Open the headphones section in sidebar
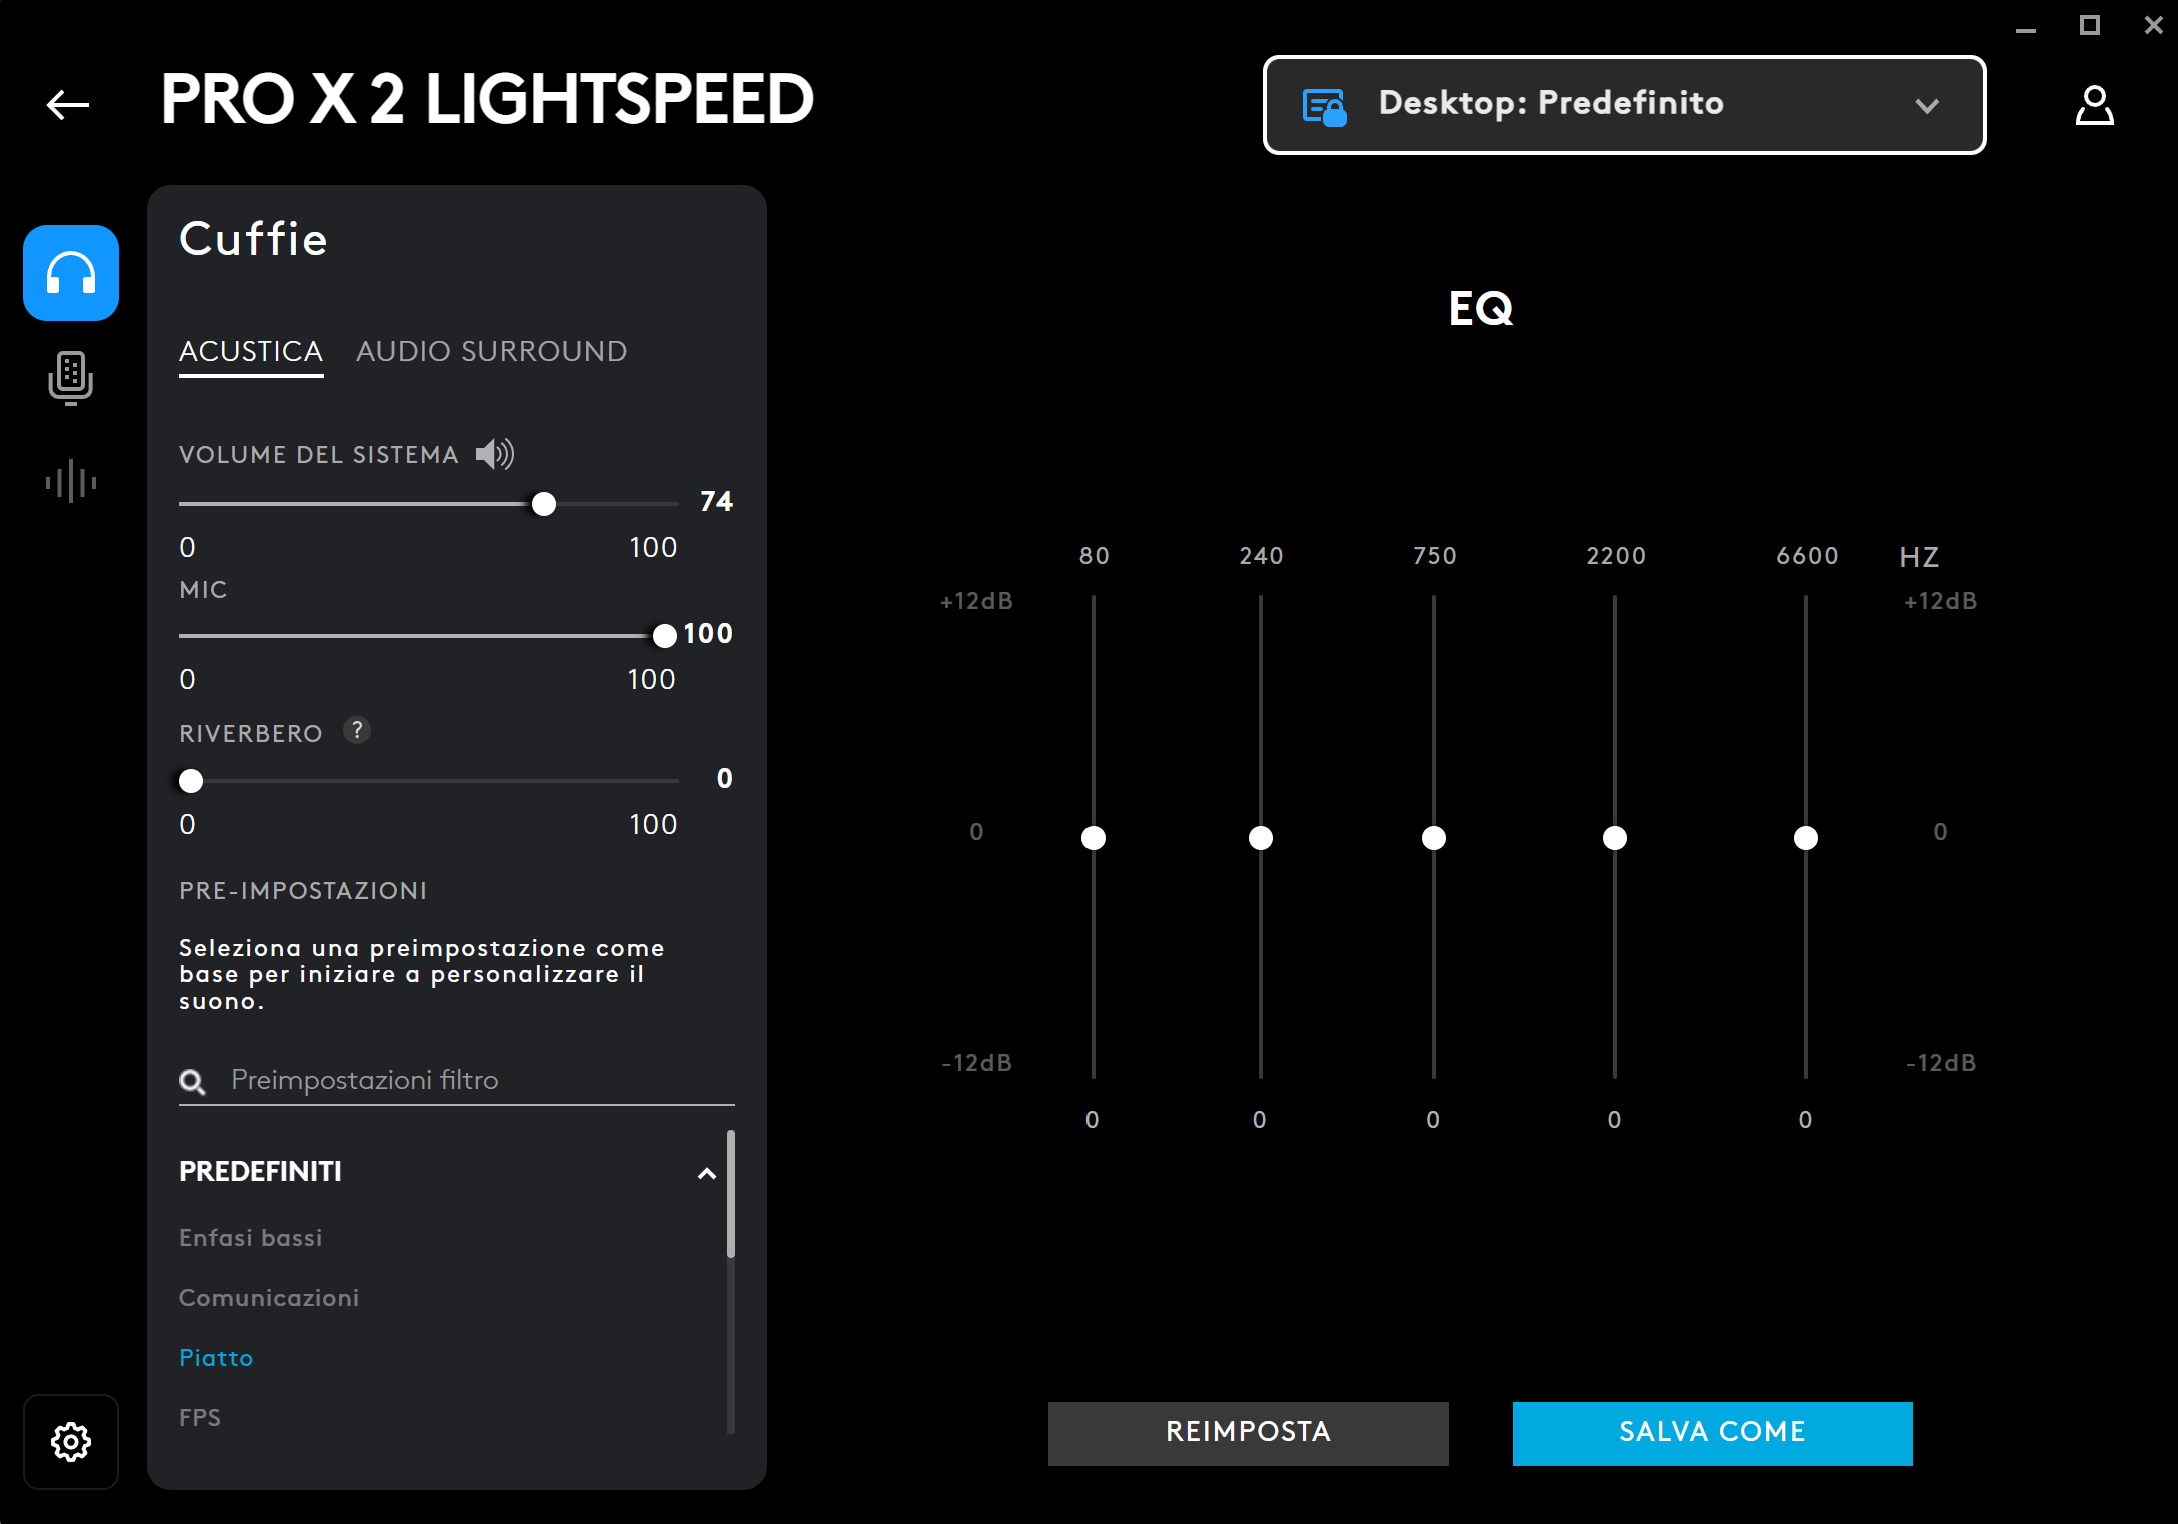2178x1524 pixels. pyautogui.click(x=71, y=273)
